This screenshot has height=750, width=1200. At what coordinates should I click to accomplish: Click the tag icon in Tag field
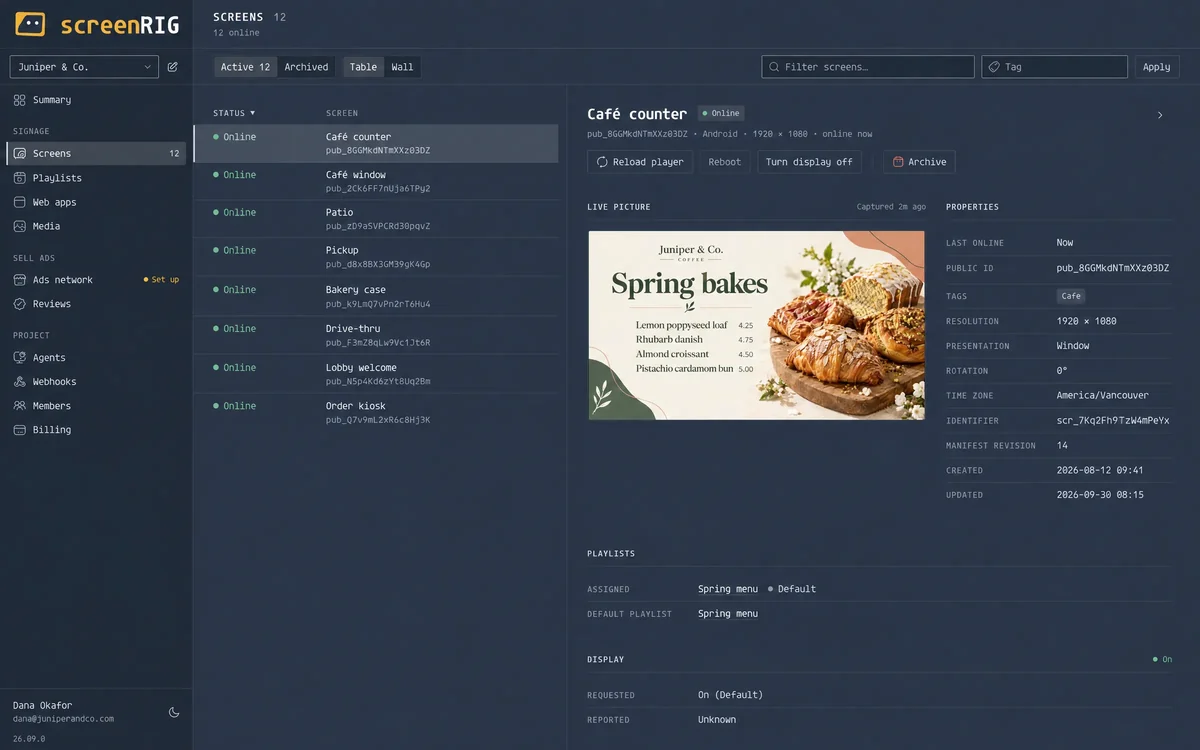coord(994,67)
